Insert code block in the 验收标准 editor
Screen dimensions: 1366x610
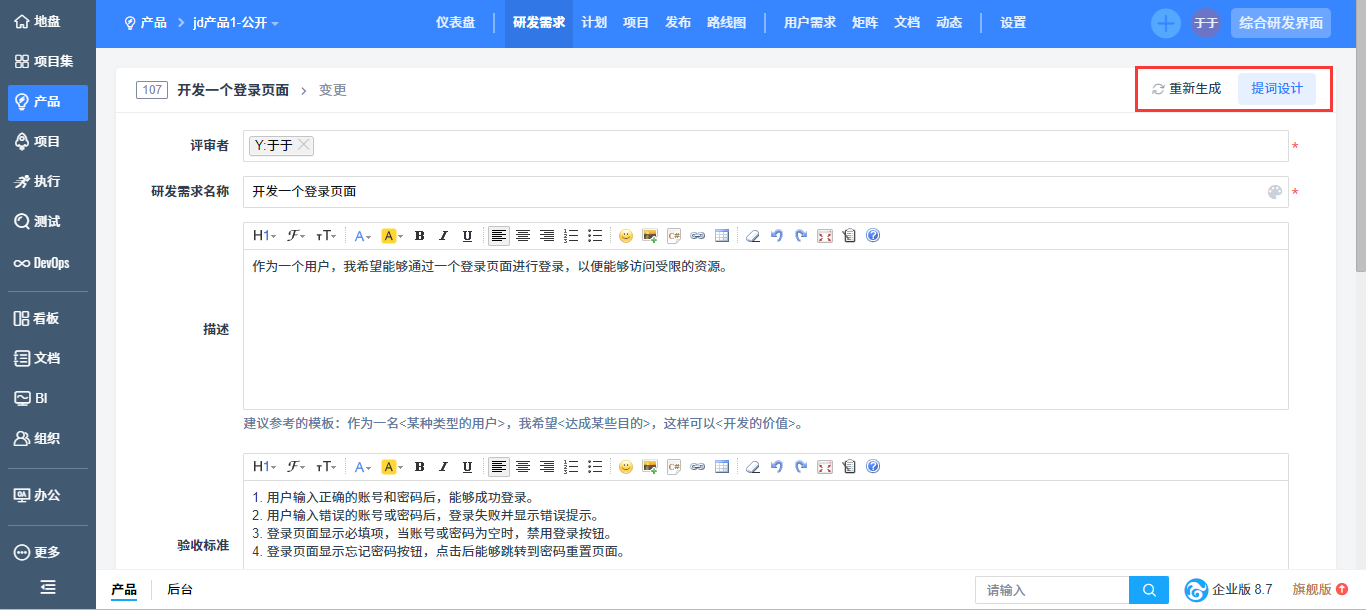tap(674, 467)
